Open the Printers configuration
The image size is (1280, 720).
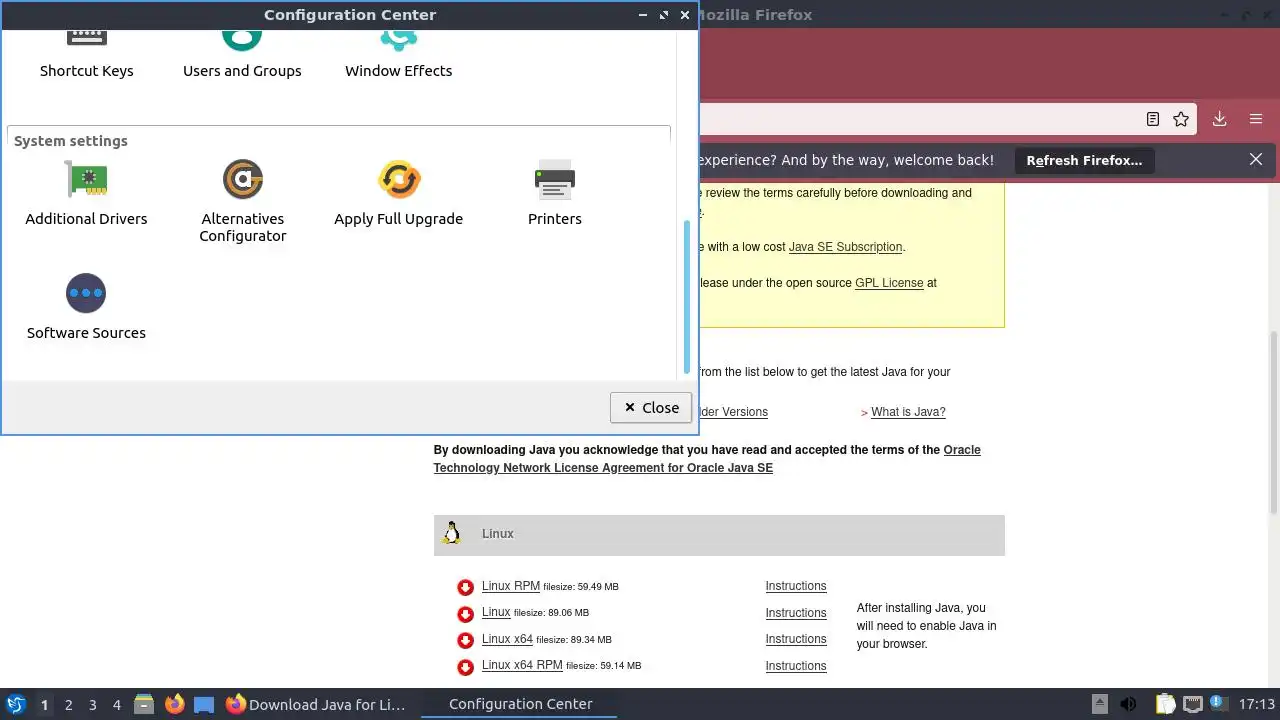[x=554, y=193]
